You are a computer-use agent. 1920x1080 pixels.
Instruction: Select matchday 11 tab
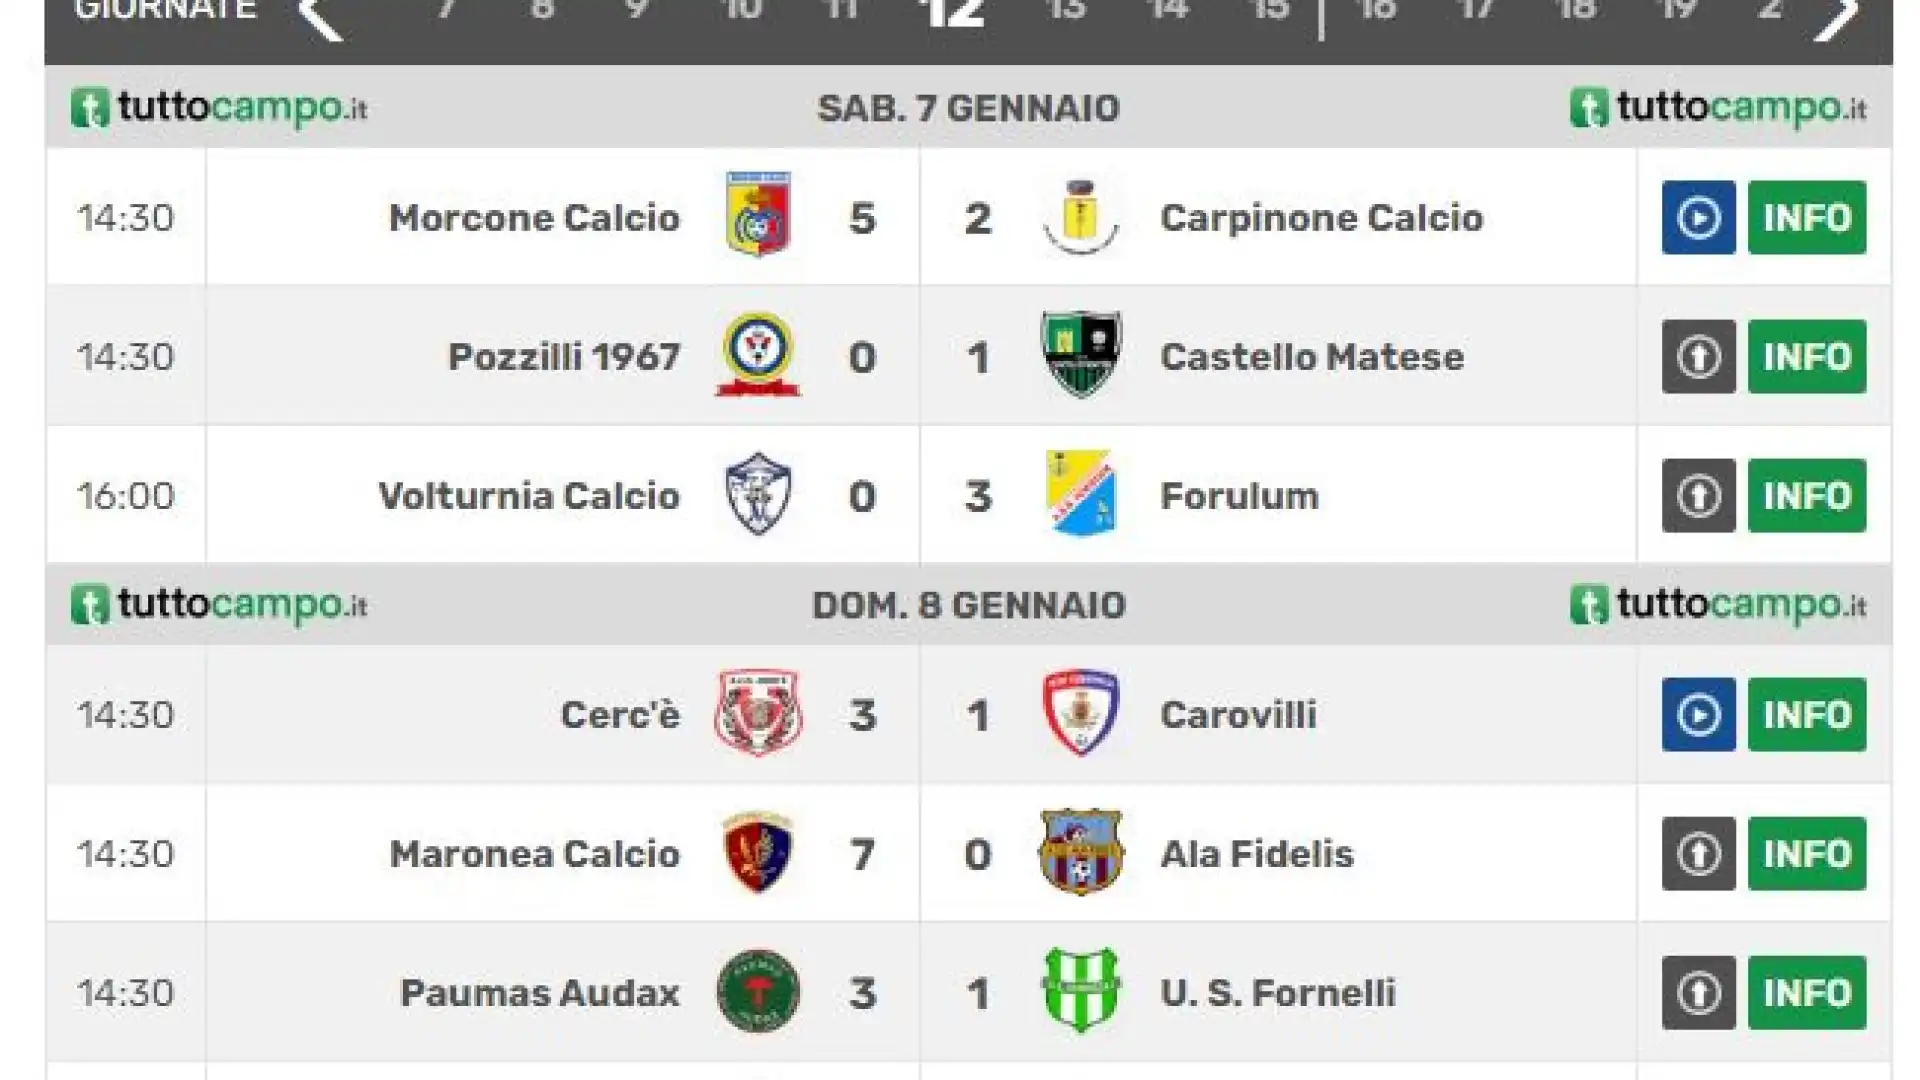coord(842,10)
